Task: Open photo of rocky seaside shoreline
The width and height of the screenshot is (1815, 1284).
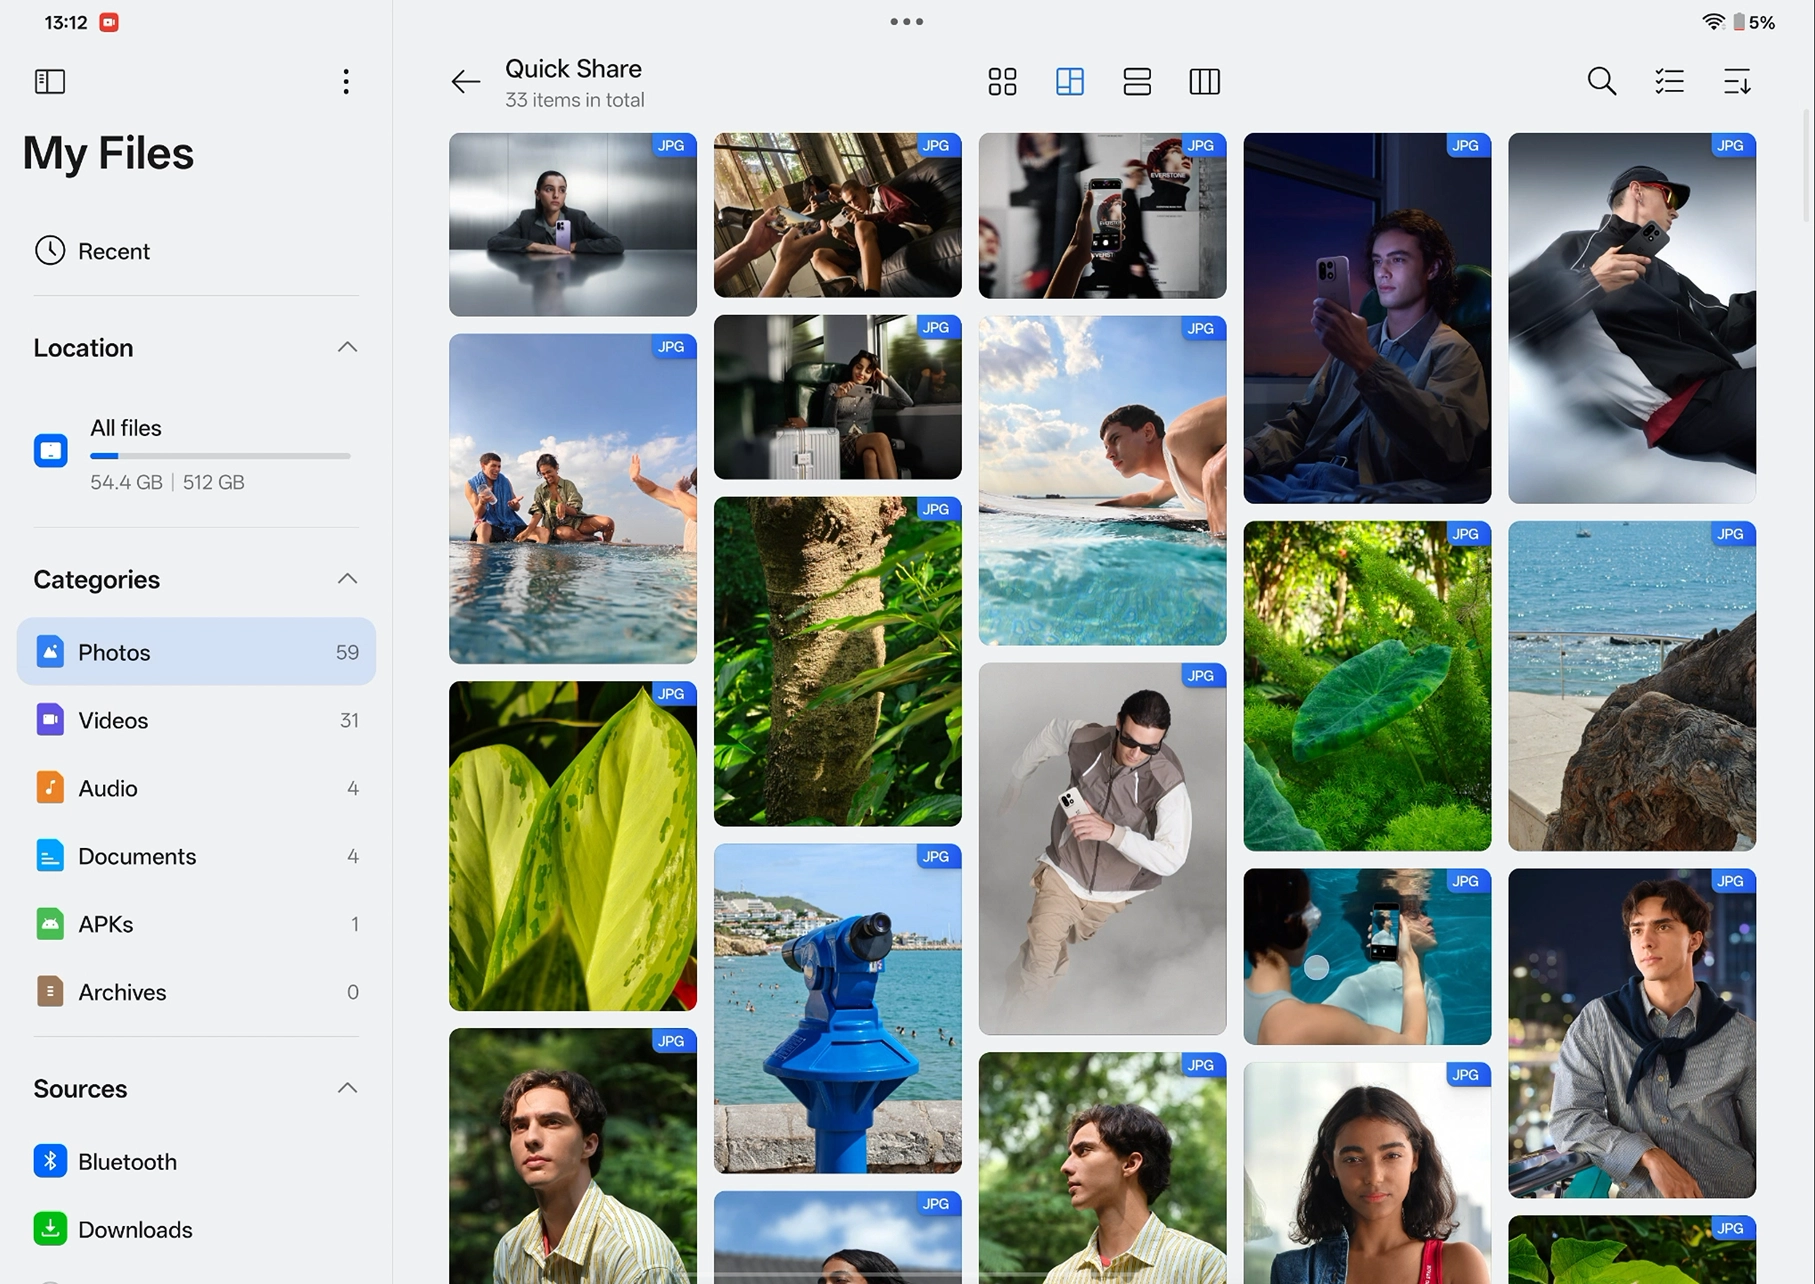Action: pyautogui.click(x=1632, y=686)
